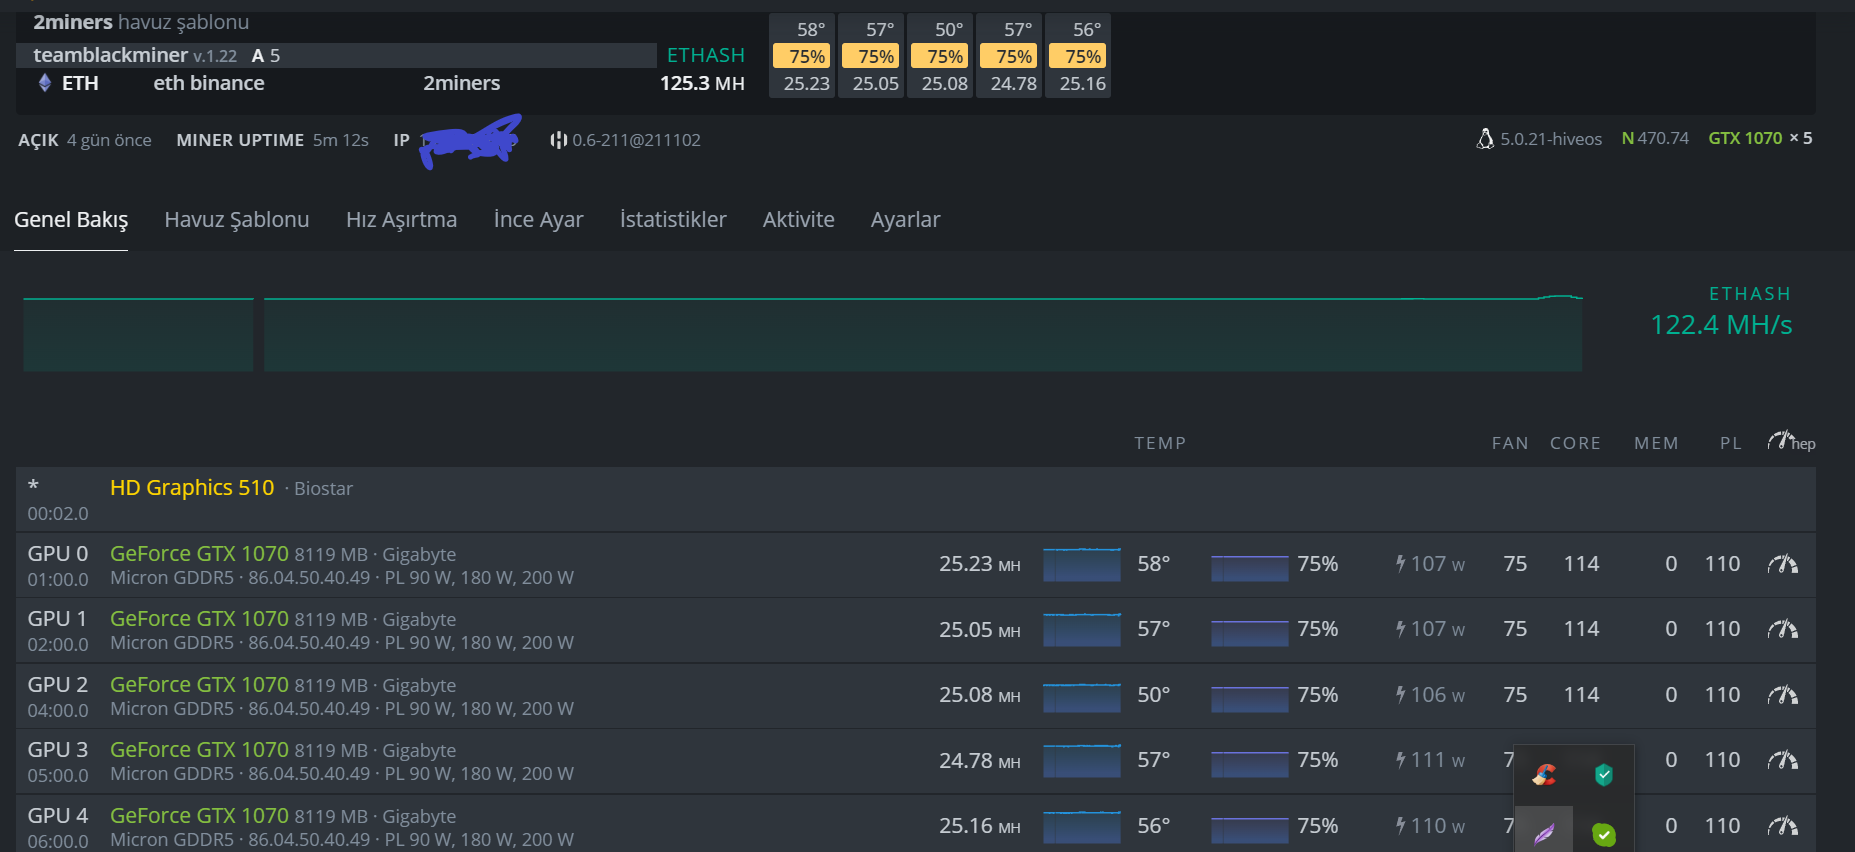Screen dimensions: 1855x852
Task: Open the green checkmark tray icon
Action: [1604, 833]
